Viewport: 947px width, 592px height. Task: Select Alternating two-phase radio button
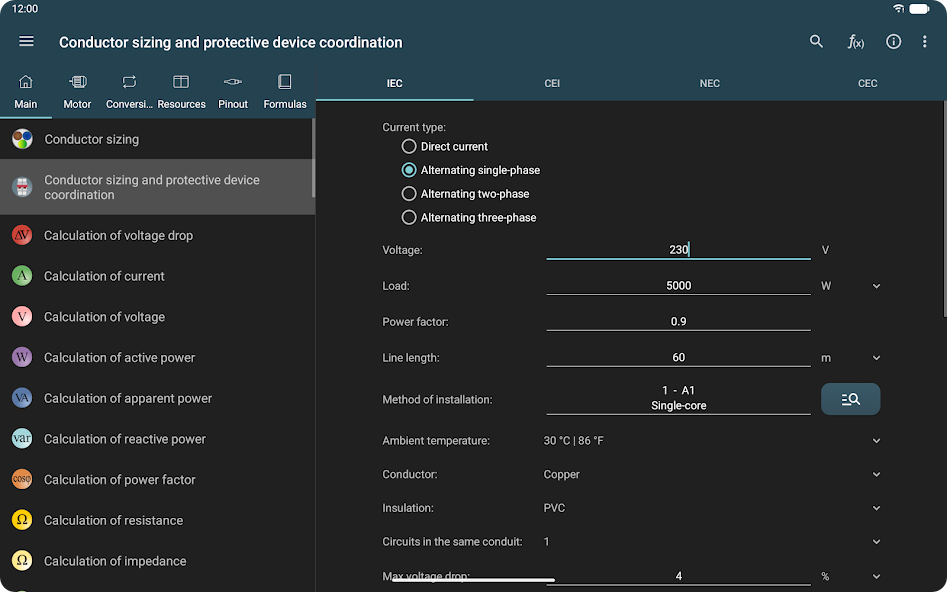coord(409,193)
